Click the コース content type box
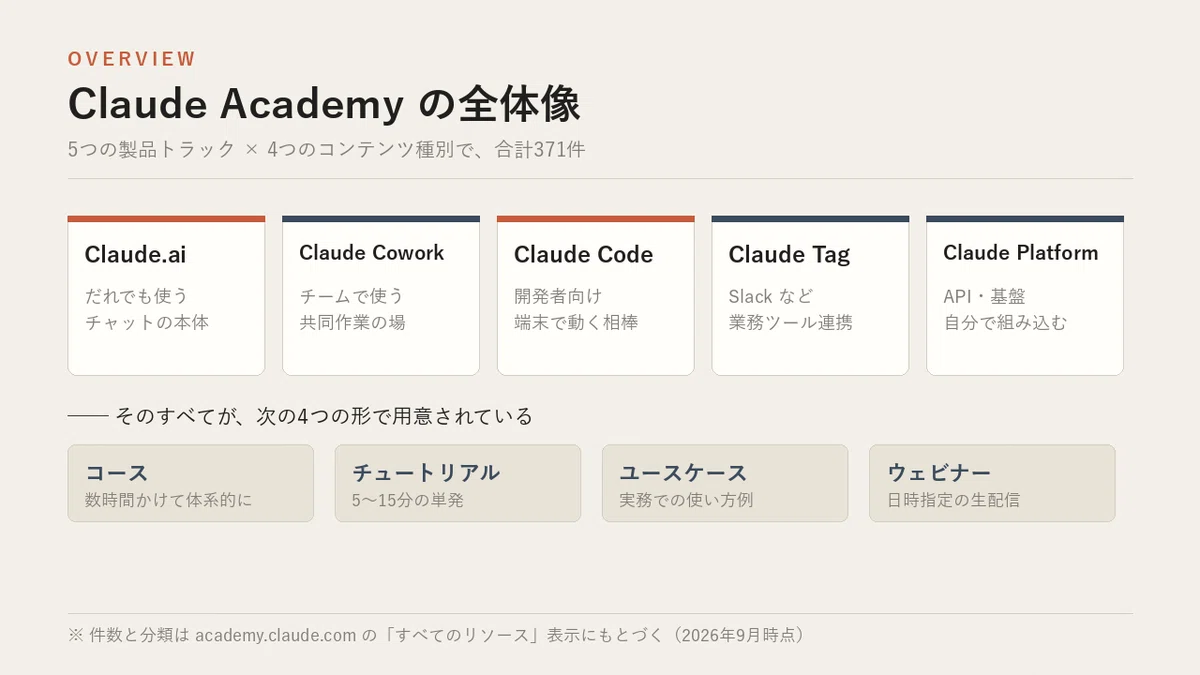This screenshot has width=1200, height=675. click(x=191, y=483)
